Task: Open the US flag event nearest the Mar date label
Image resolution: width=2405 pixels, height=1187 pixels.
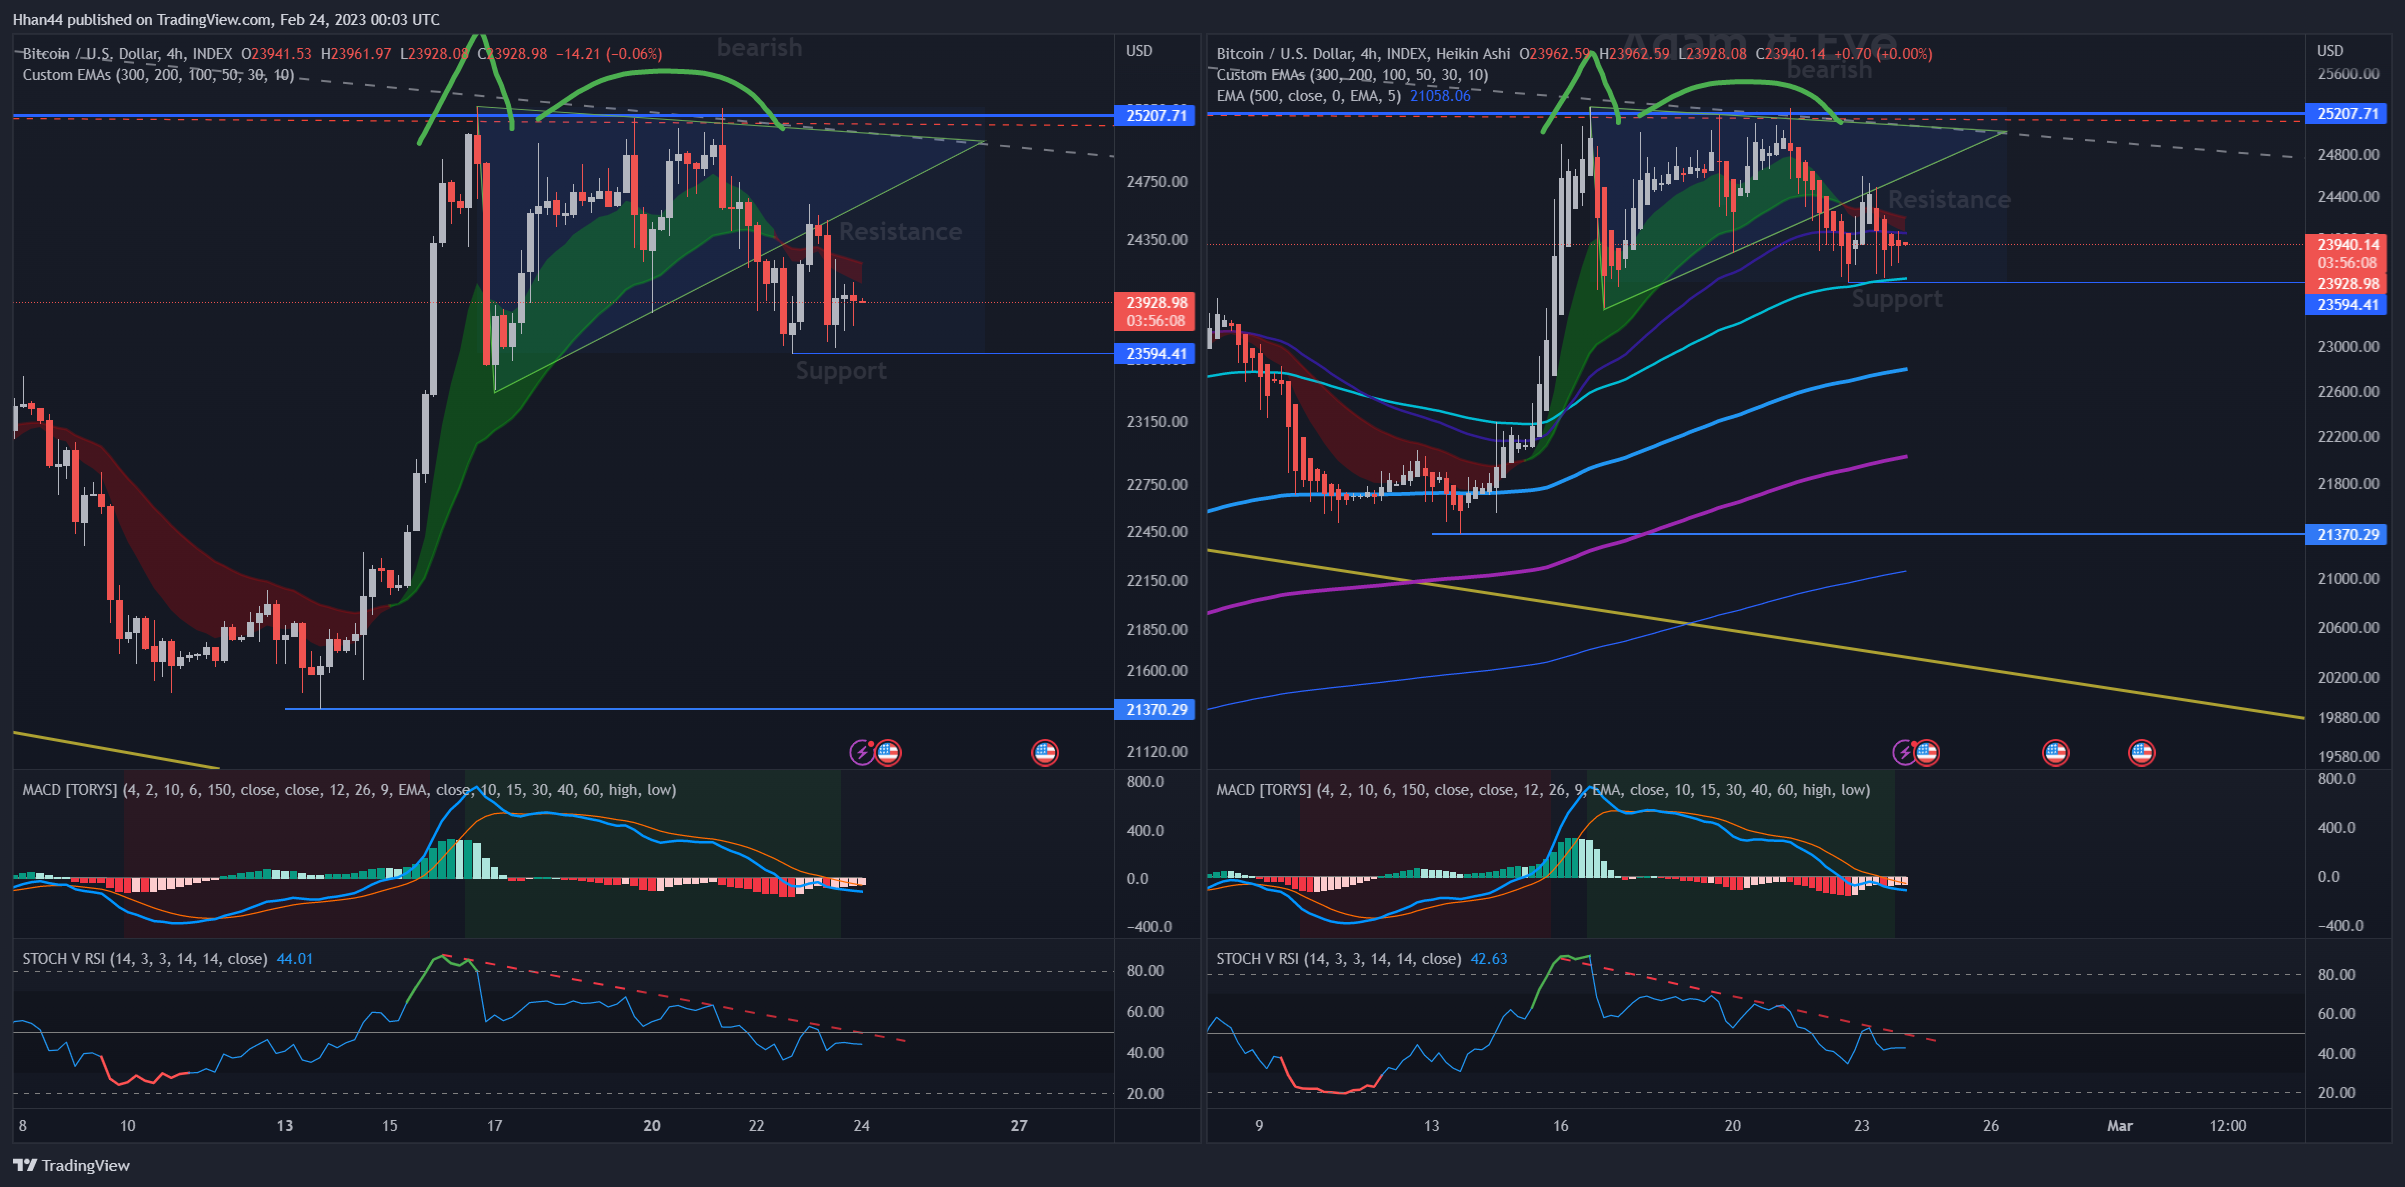Action: [2141, 752]
